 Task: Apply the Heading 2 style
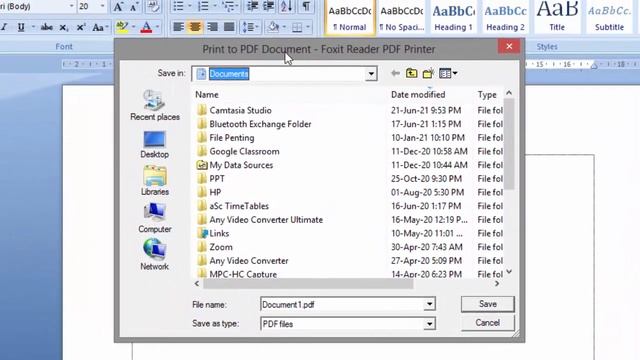(505, 17)
